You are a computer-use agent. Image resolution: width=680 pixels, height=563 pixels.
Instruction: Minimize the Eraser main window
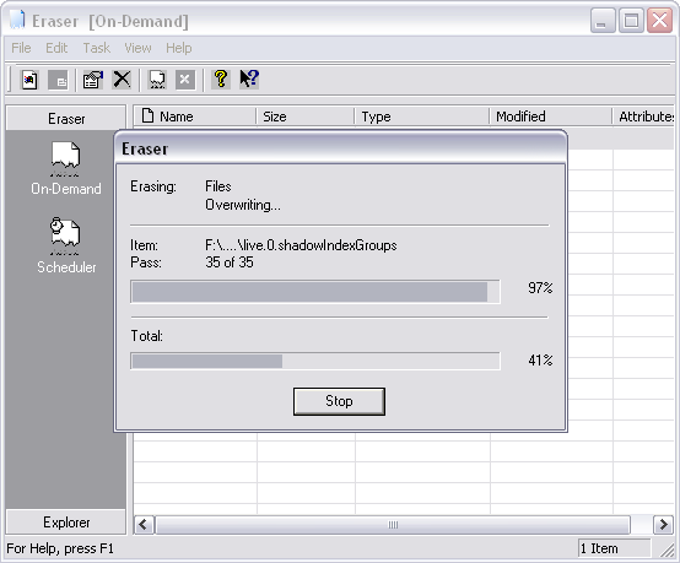click(x=602, y=20)
